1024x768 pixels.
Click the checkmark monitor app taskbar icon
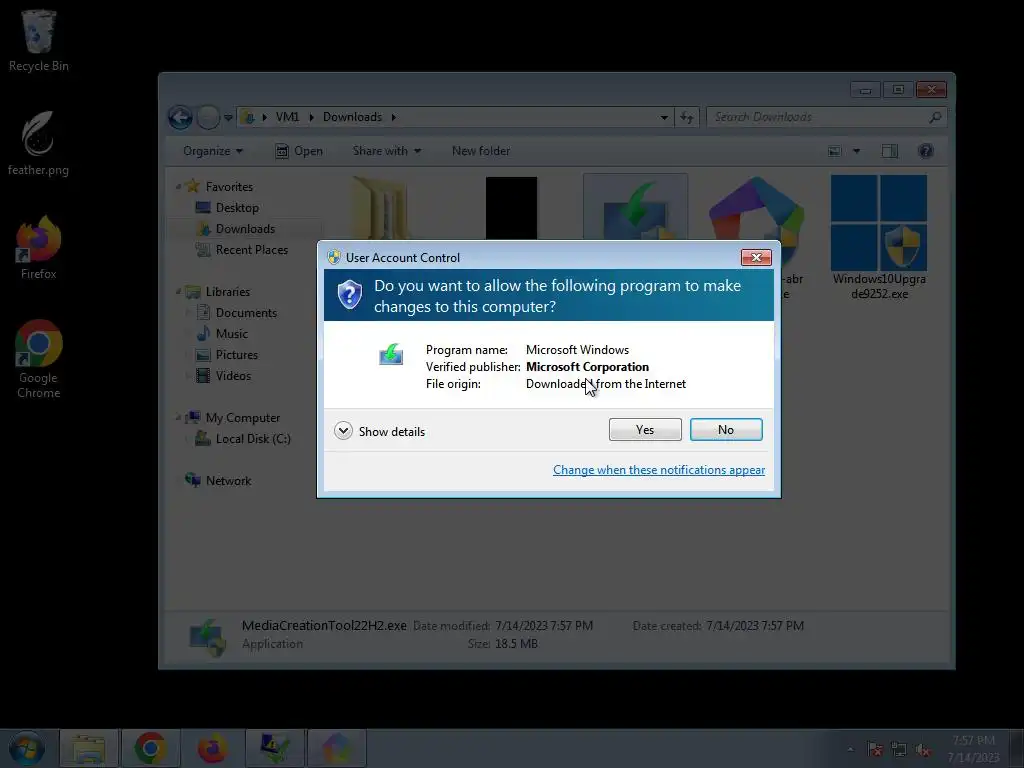click(274, 748)
